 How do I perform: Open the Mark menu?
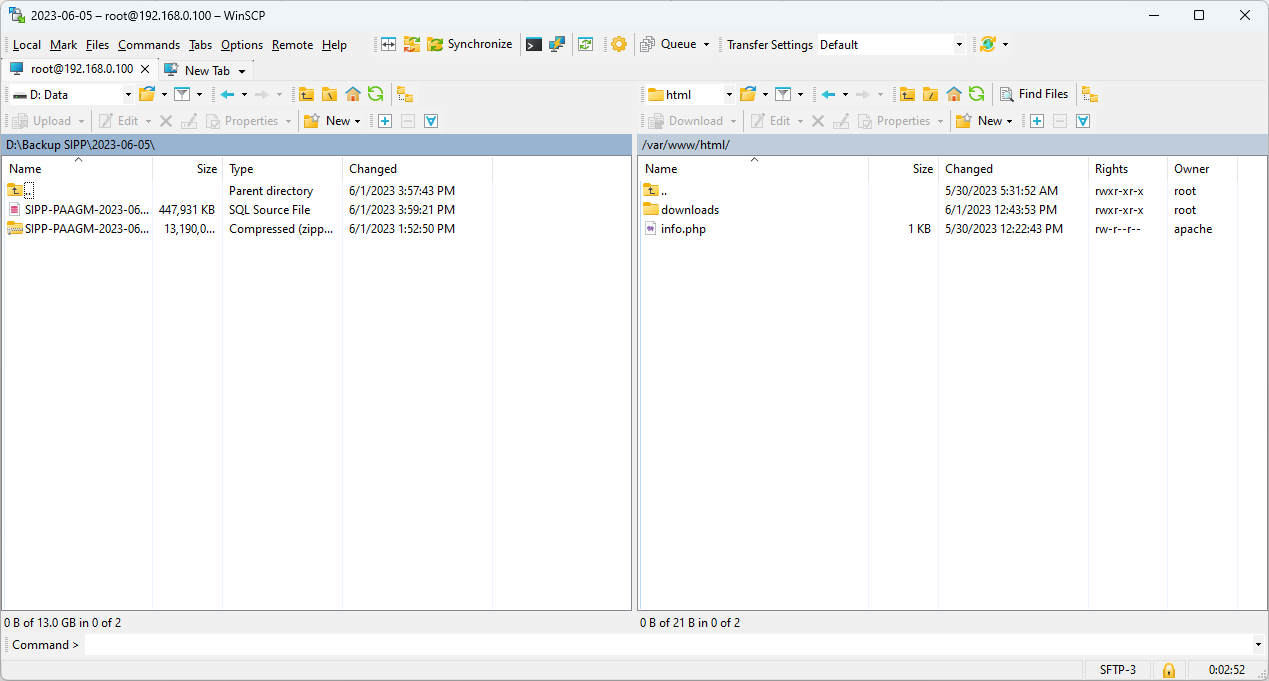point(63,45)
